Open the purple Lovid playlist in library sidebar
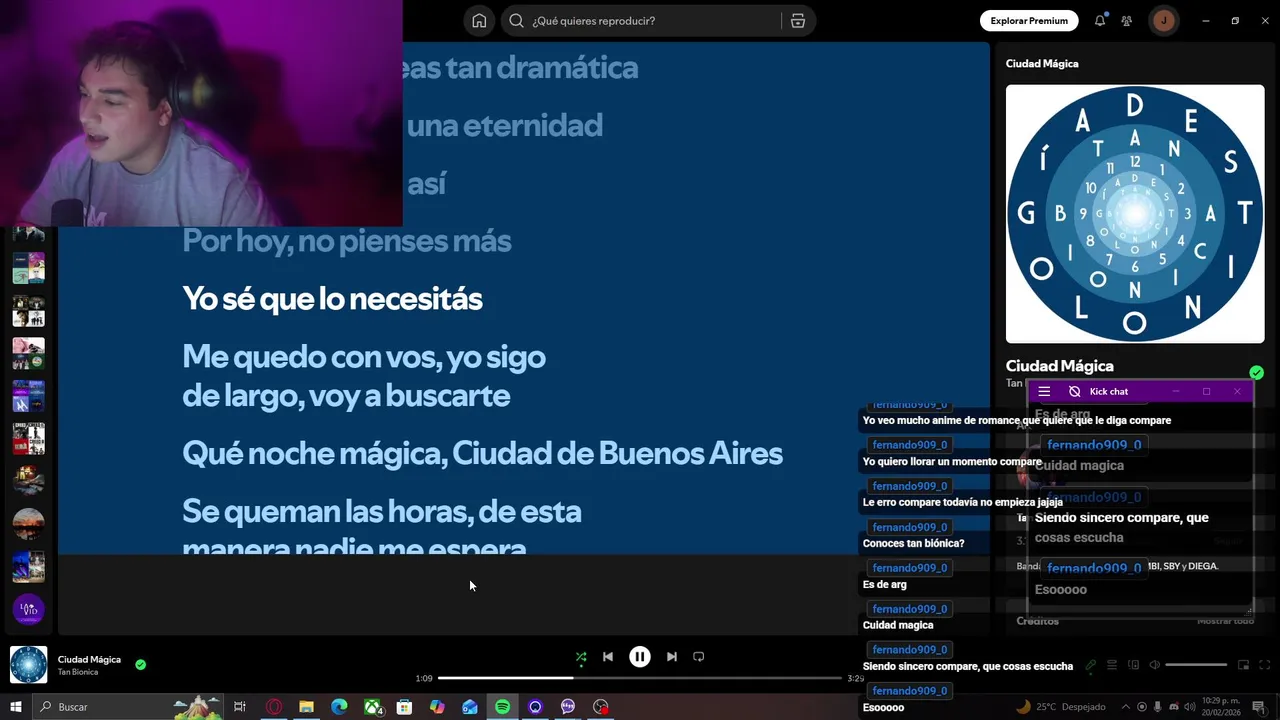Viewport: 1280px width, 720px height. pos(28,609)
